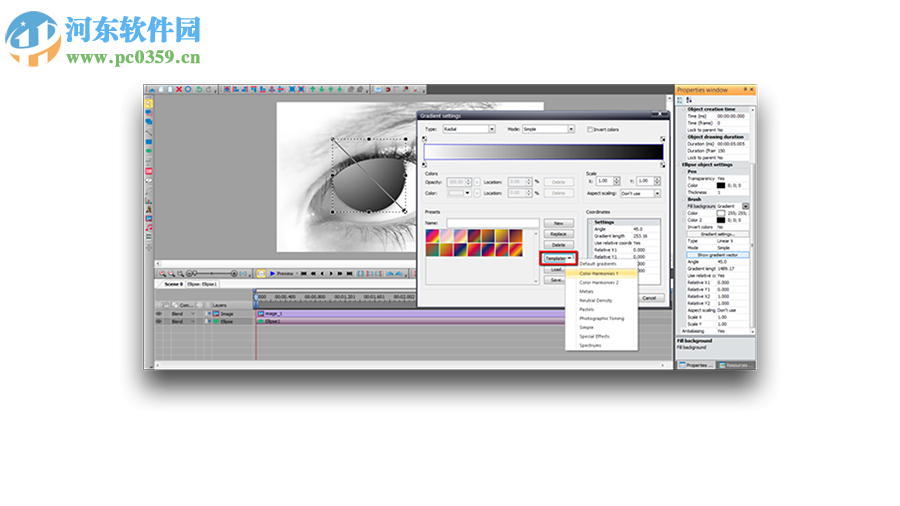Choose Metals template
900x506 pixels.
pyautogui.click(x=601, y=291)
